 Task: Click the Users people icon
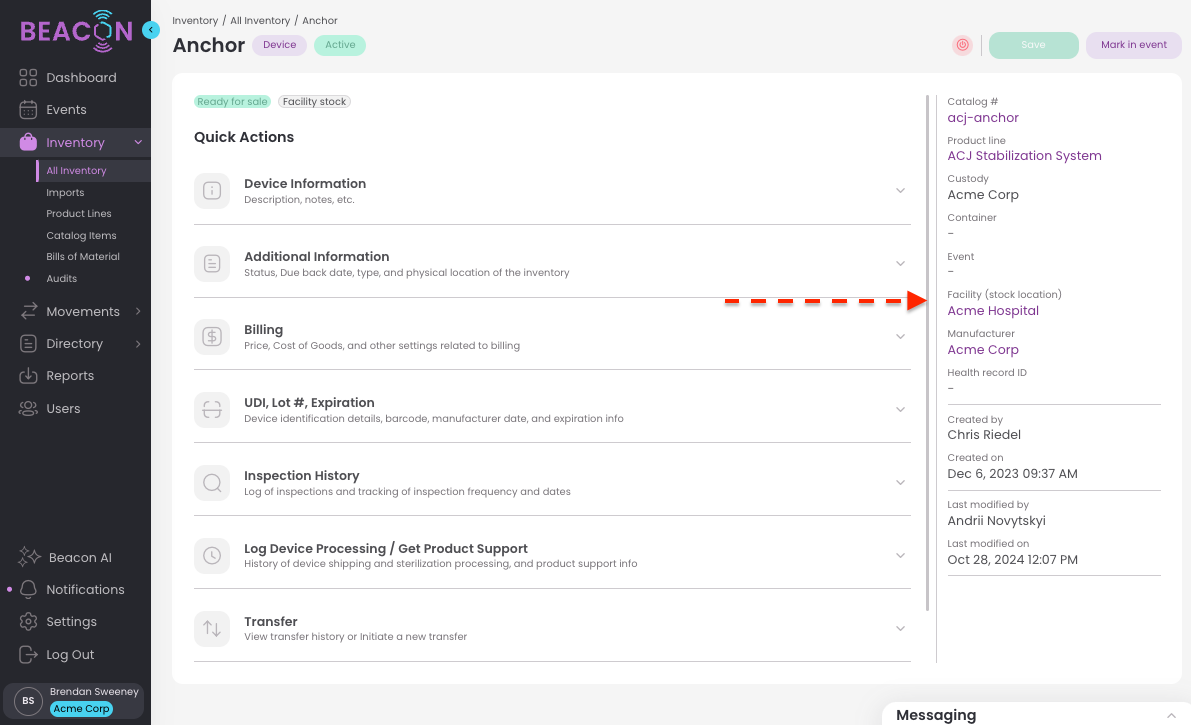28,408
